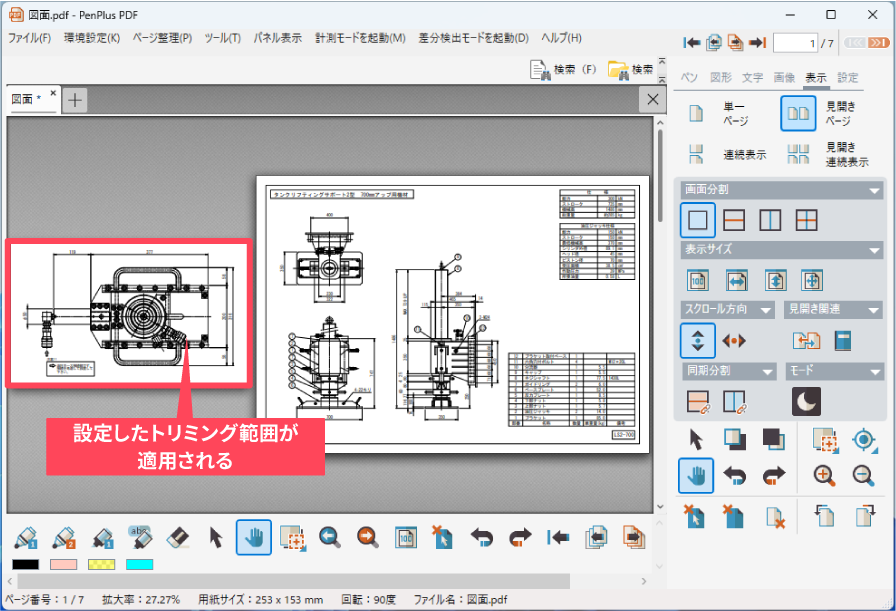
Task: Select 単一ページ single page view
Action: 698,114
